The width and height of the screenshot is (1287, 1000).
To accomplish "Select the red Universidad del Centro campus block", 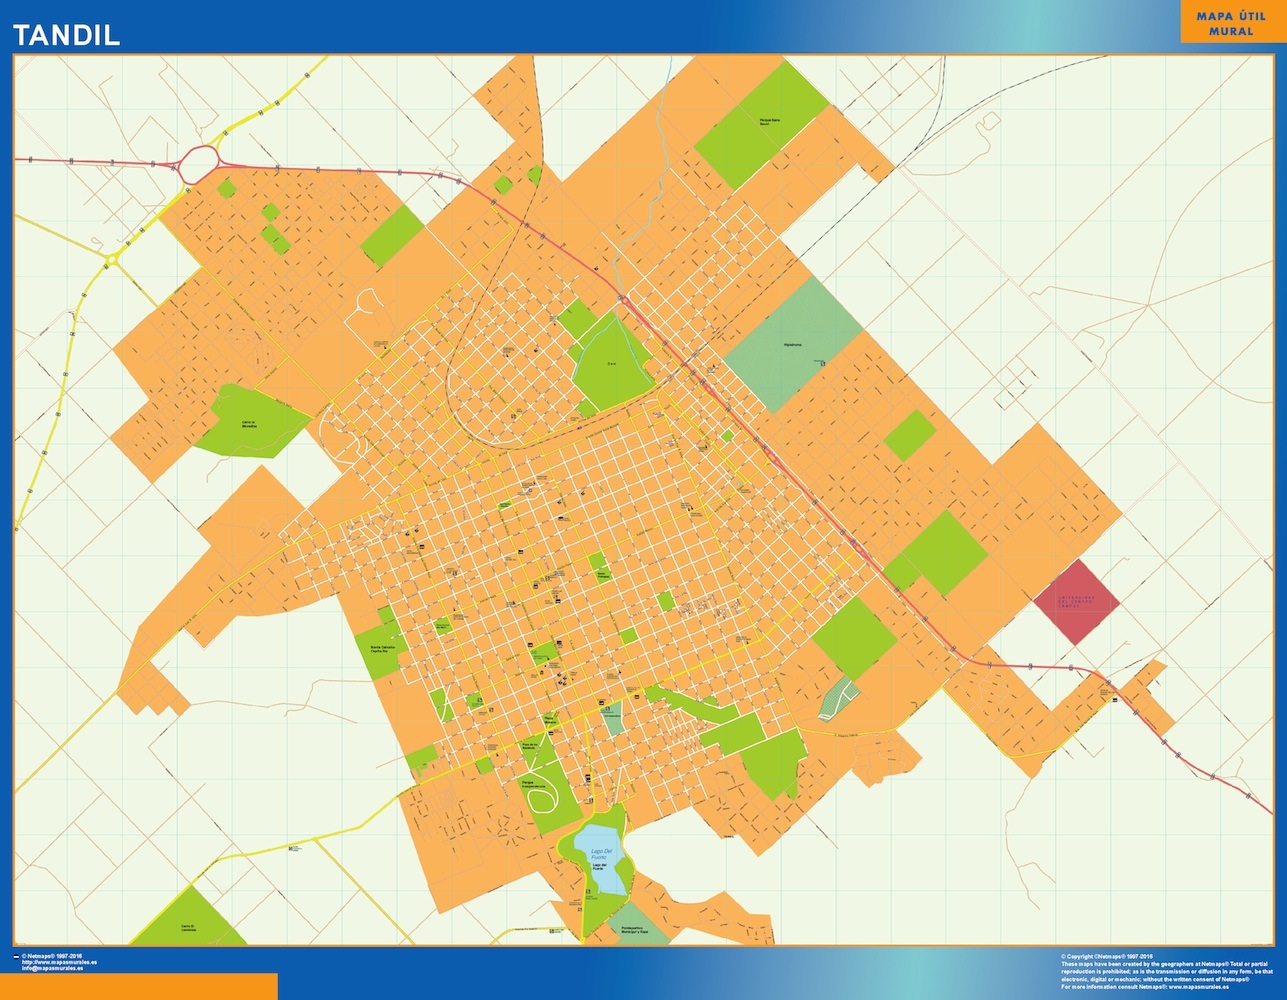I will point(1076,601).
